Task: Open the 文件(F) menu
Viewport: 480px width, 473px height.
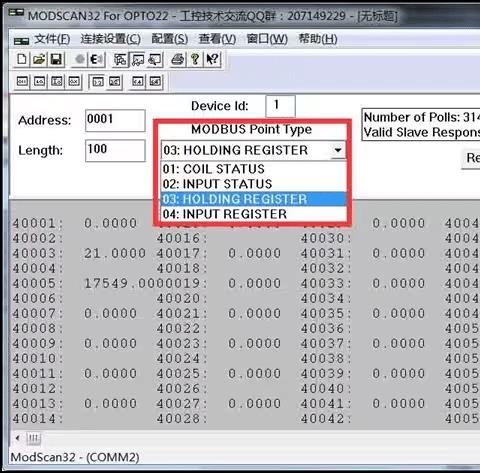Action: coord(52,39)
